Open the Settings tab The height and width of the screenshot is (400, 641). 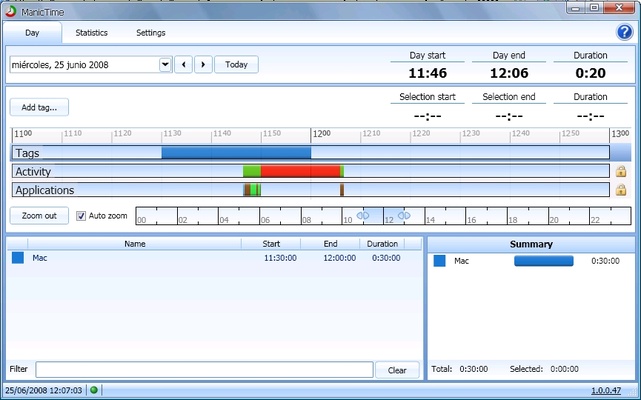click(x=151, y=33)
